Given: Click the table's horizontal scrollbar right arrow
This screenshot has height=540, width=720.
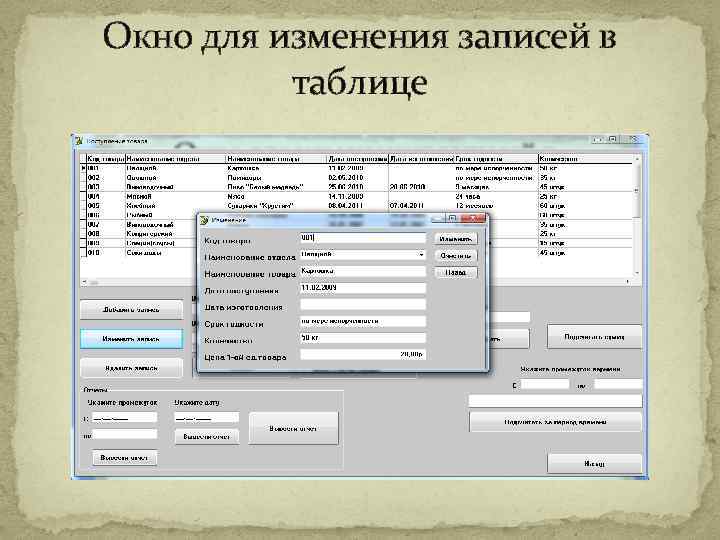Looking at the screenshot, I should click(x=629, y=281).
